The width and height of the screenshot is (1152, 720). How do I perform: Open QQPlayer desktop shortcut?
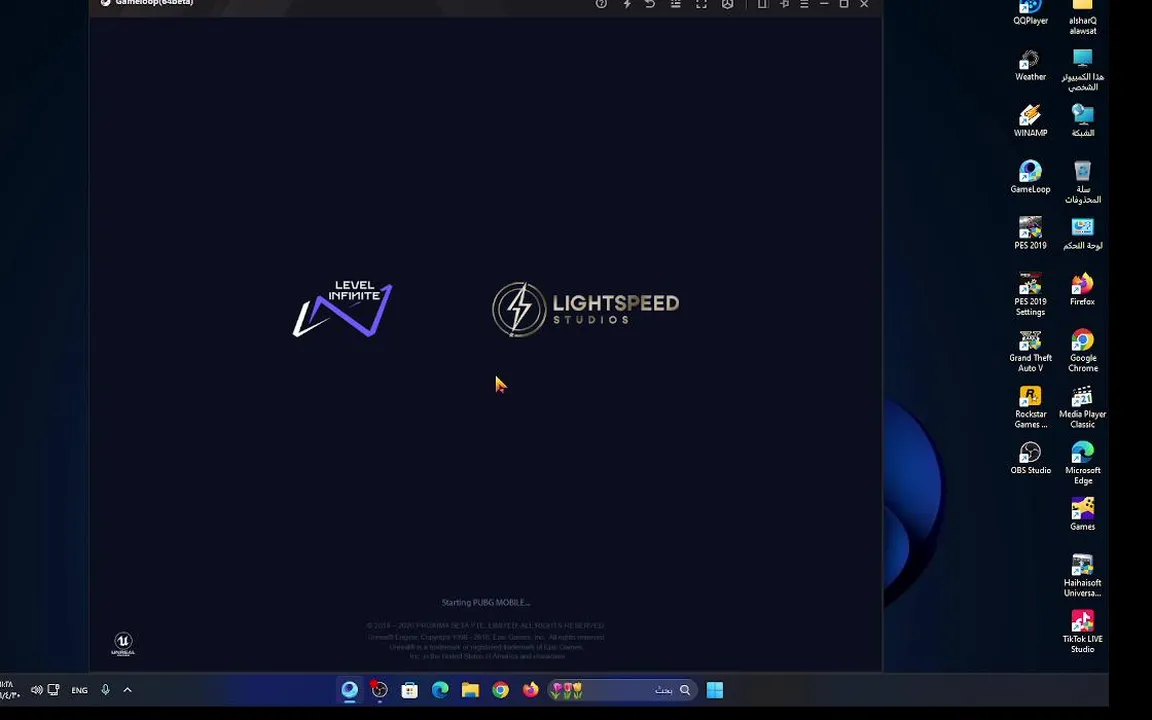[x=1030, y=12]
